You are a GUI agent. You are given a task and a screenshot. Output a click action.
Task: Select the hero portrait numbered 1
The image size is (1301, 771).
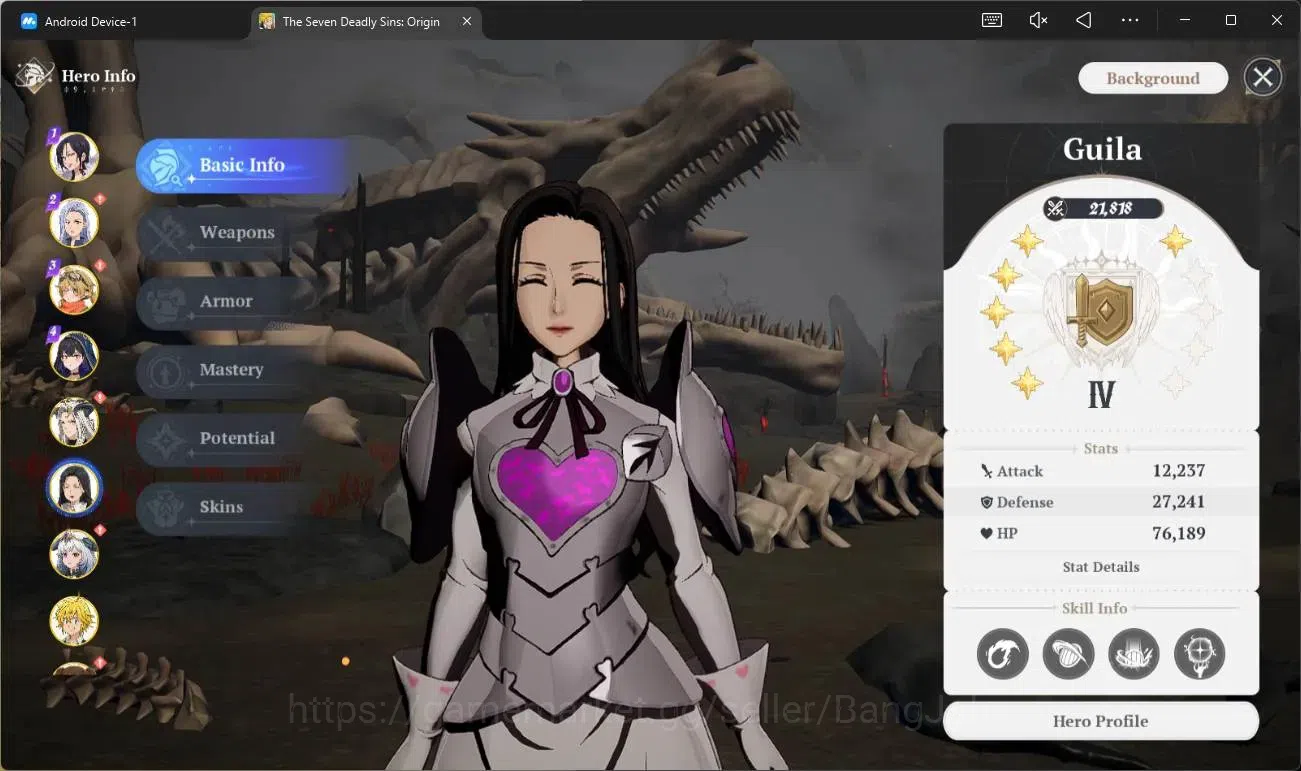pos(74,157)
